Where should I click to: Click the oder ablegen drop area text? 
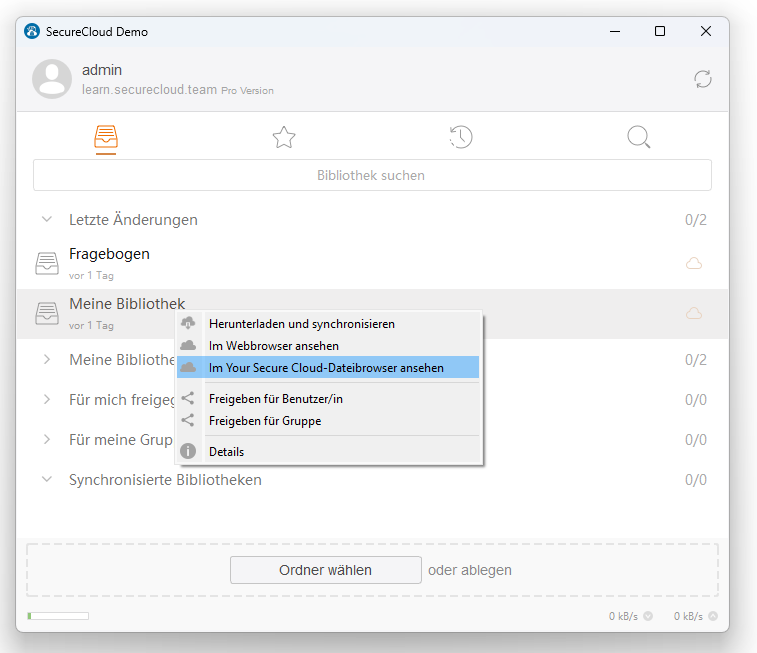(x=470, y=570)
